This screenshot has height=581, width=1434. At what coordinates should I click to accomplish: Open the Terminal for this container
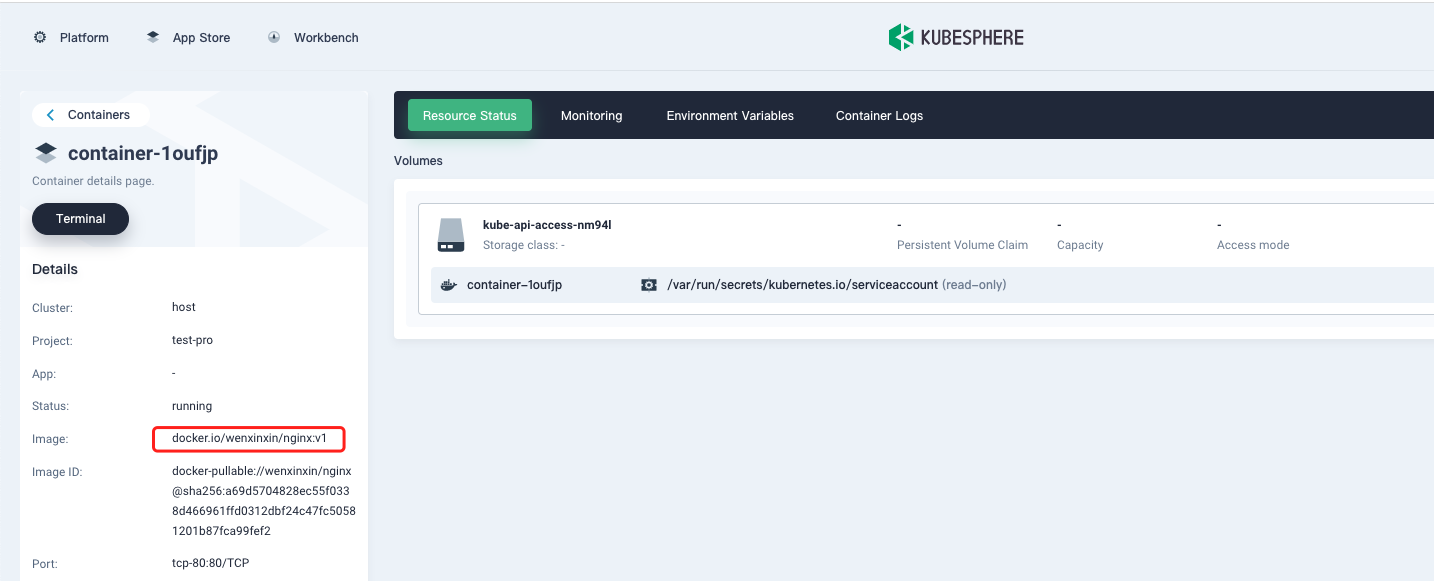click(x=80, y=218)
